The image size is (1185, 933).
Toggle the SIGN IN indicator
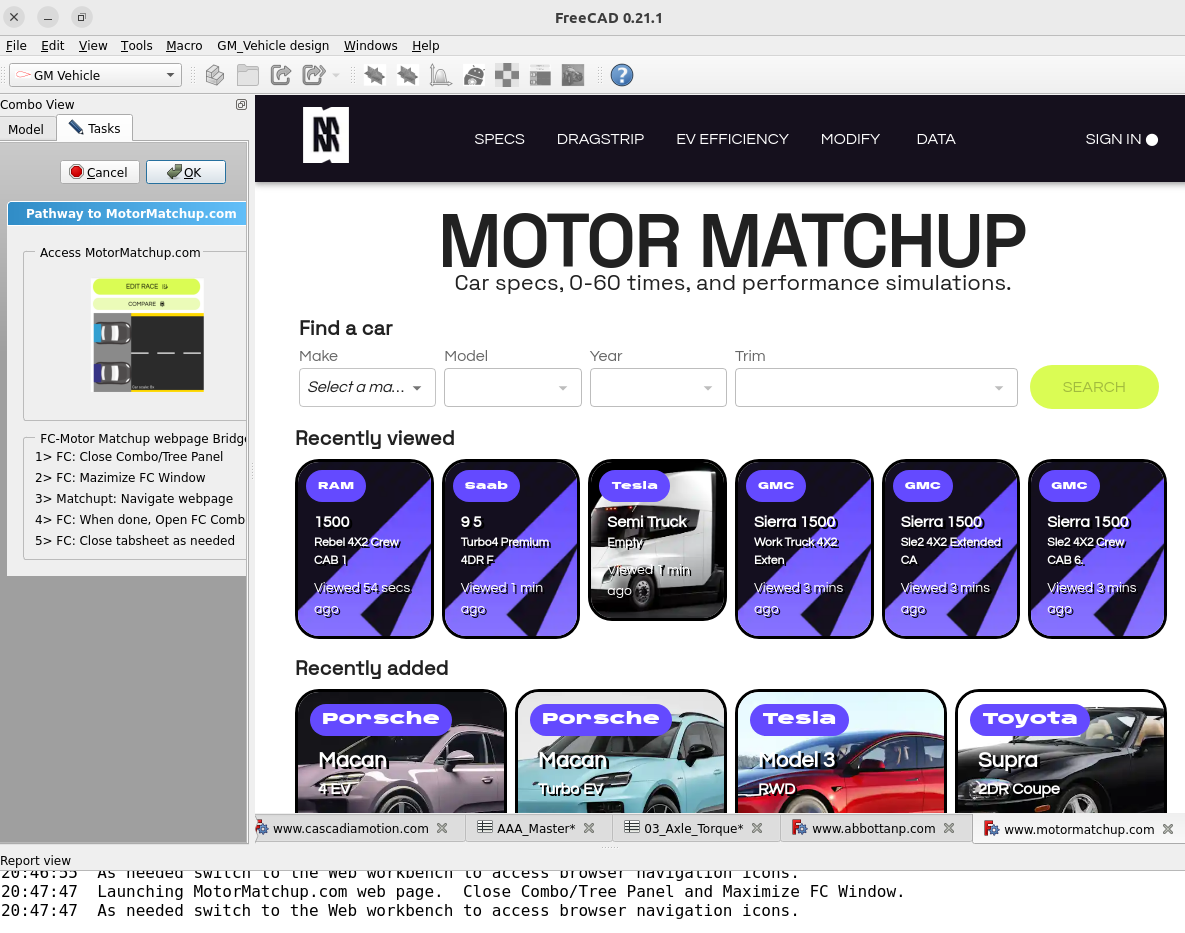click(1152, 140)
